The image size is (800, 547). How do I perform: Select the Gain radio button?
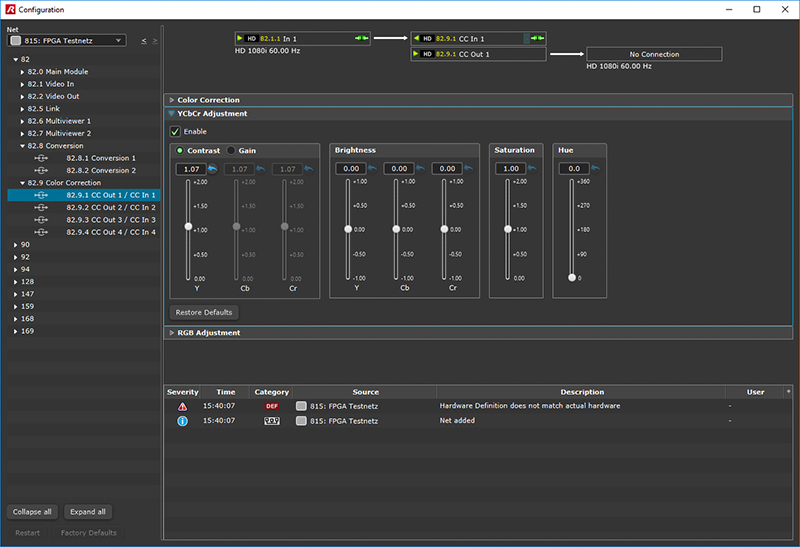231,151
